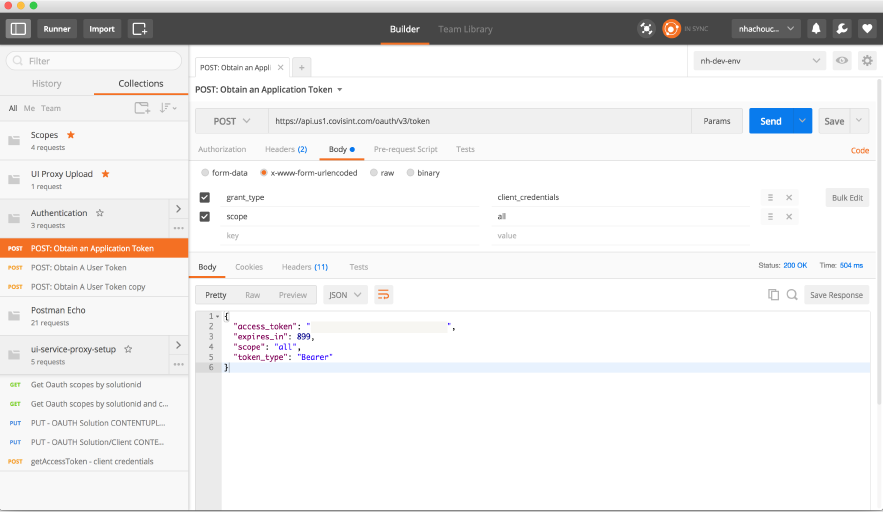Open settings wrench icon
The width and height of the screenshot is (884, 512).
[842, 29]
